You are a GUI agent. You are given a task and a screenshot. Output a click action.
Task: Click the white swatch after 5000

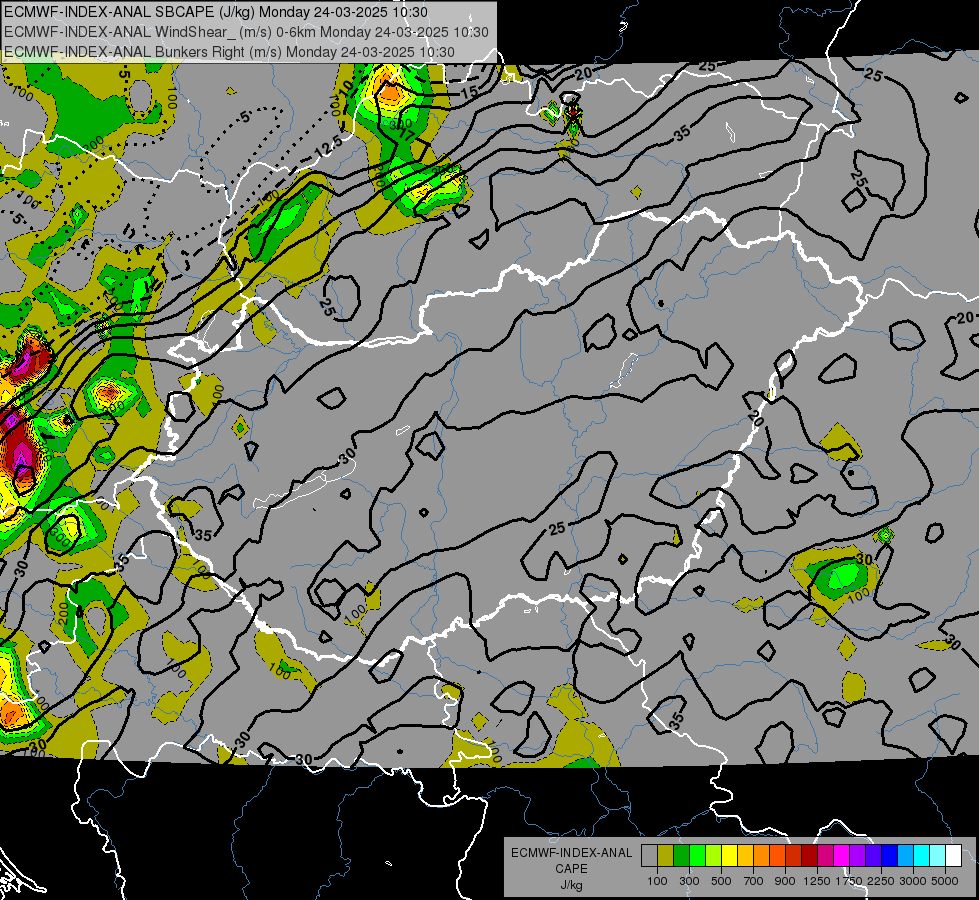(x=953, y=855)
